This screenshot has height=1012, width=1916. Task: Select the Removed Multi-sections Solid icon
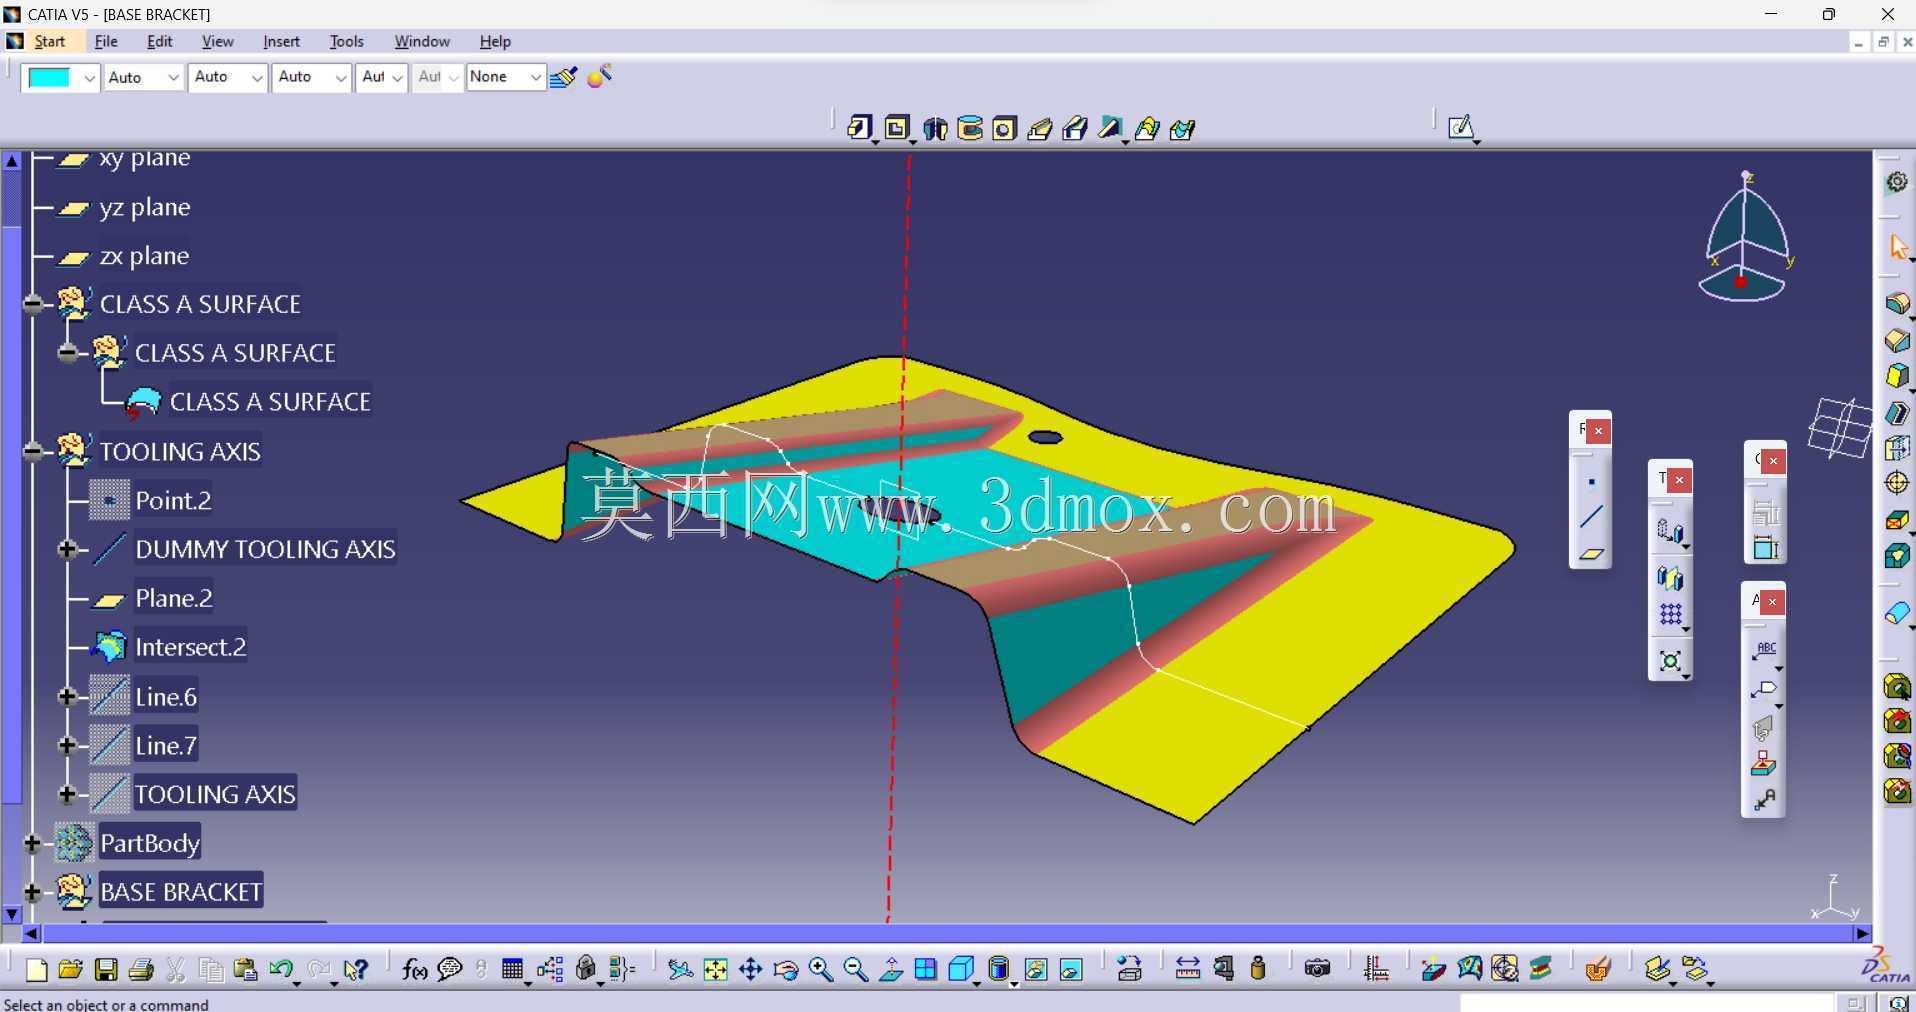click(x=1183, y=129)
